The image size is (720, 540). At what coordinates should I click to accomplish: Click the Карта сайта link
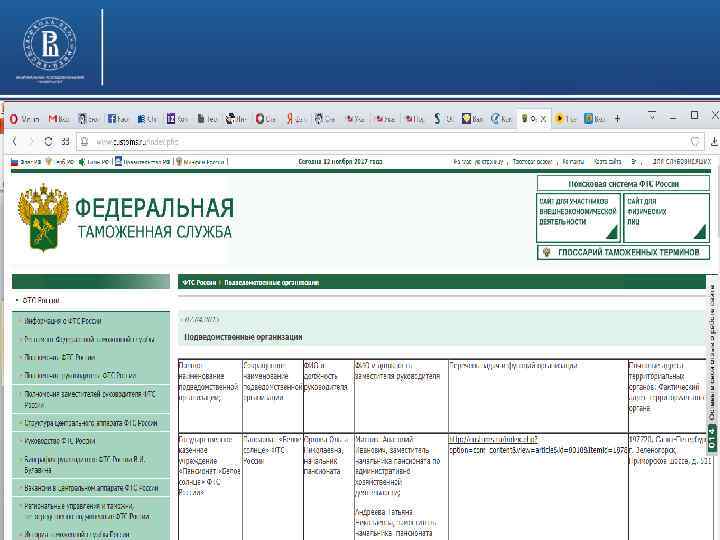[x=608, y=162]
